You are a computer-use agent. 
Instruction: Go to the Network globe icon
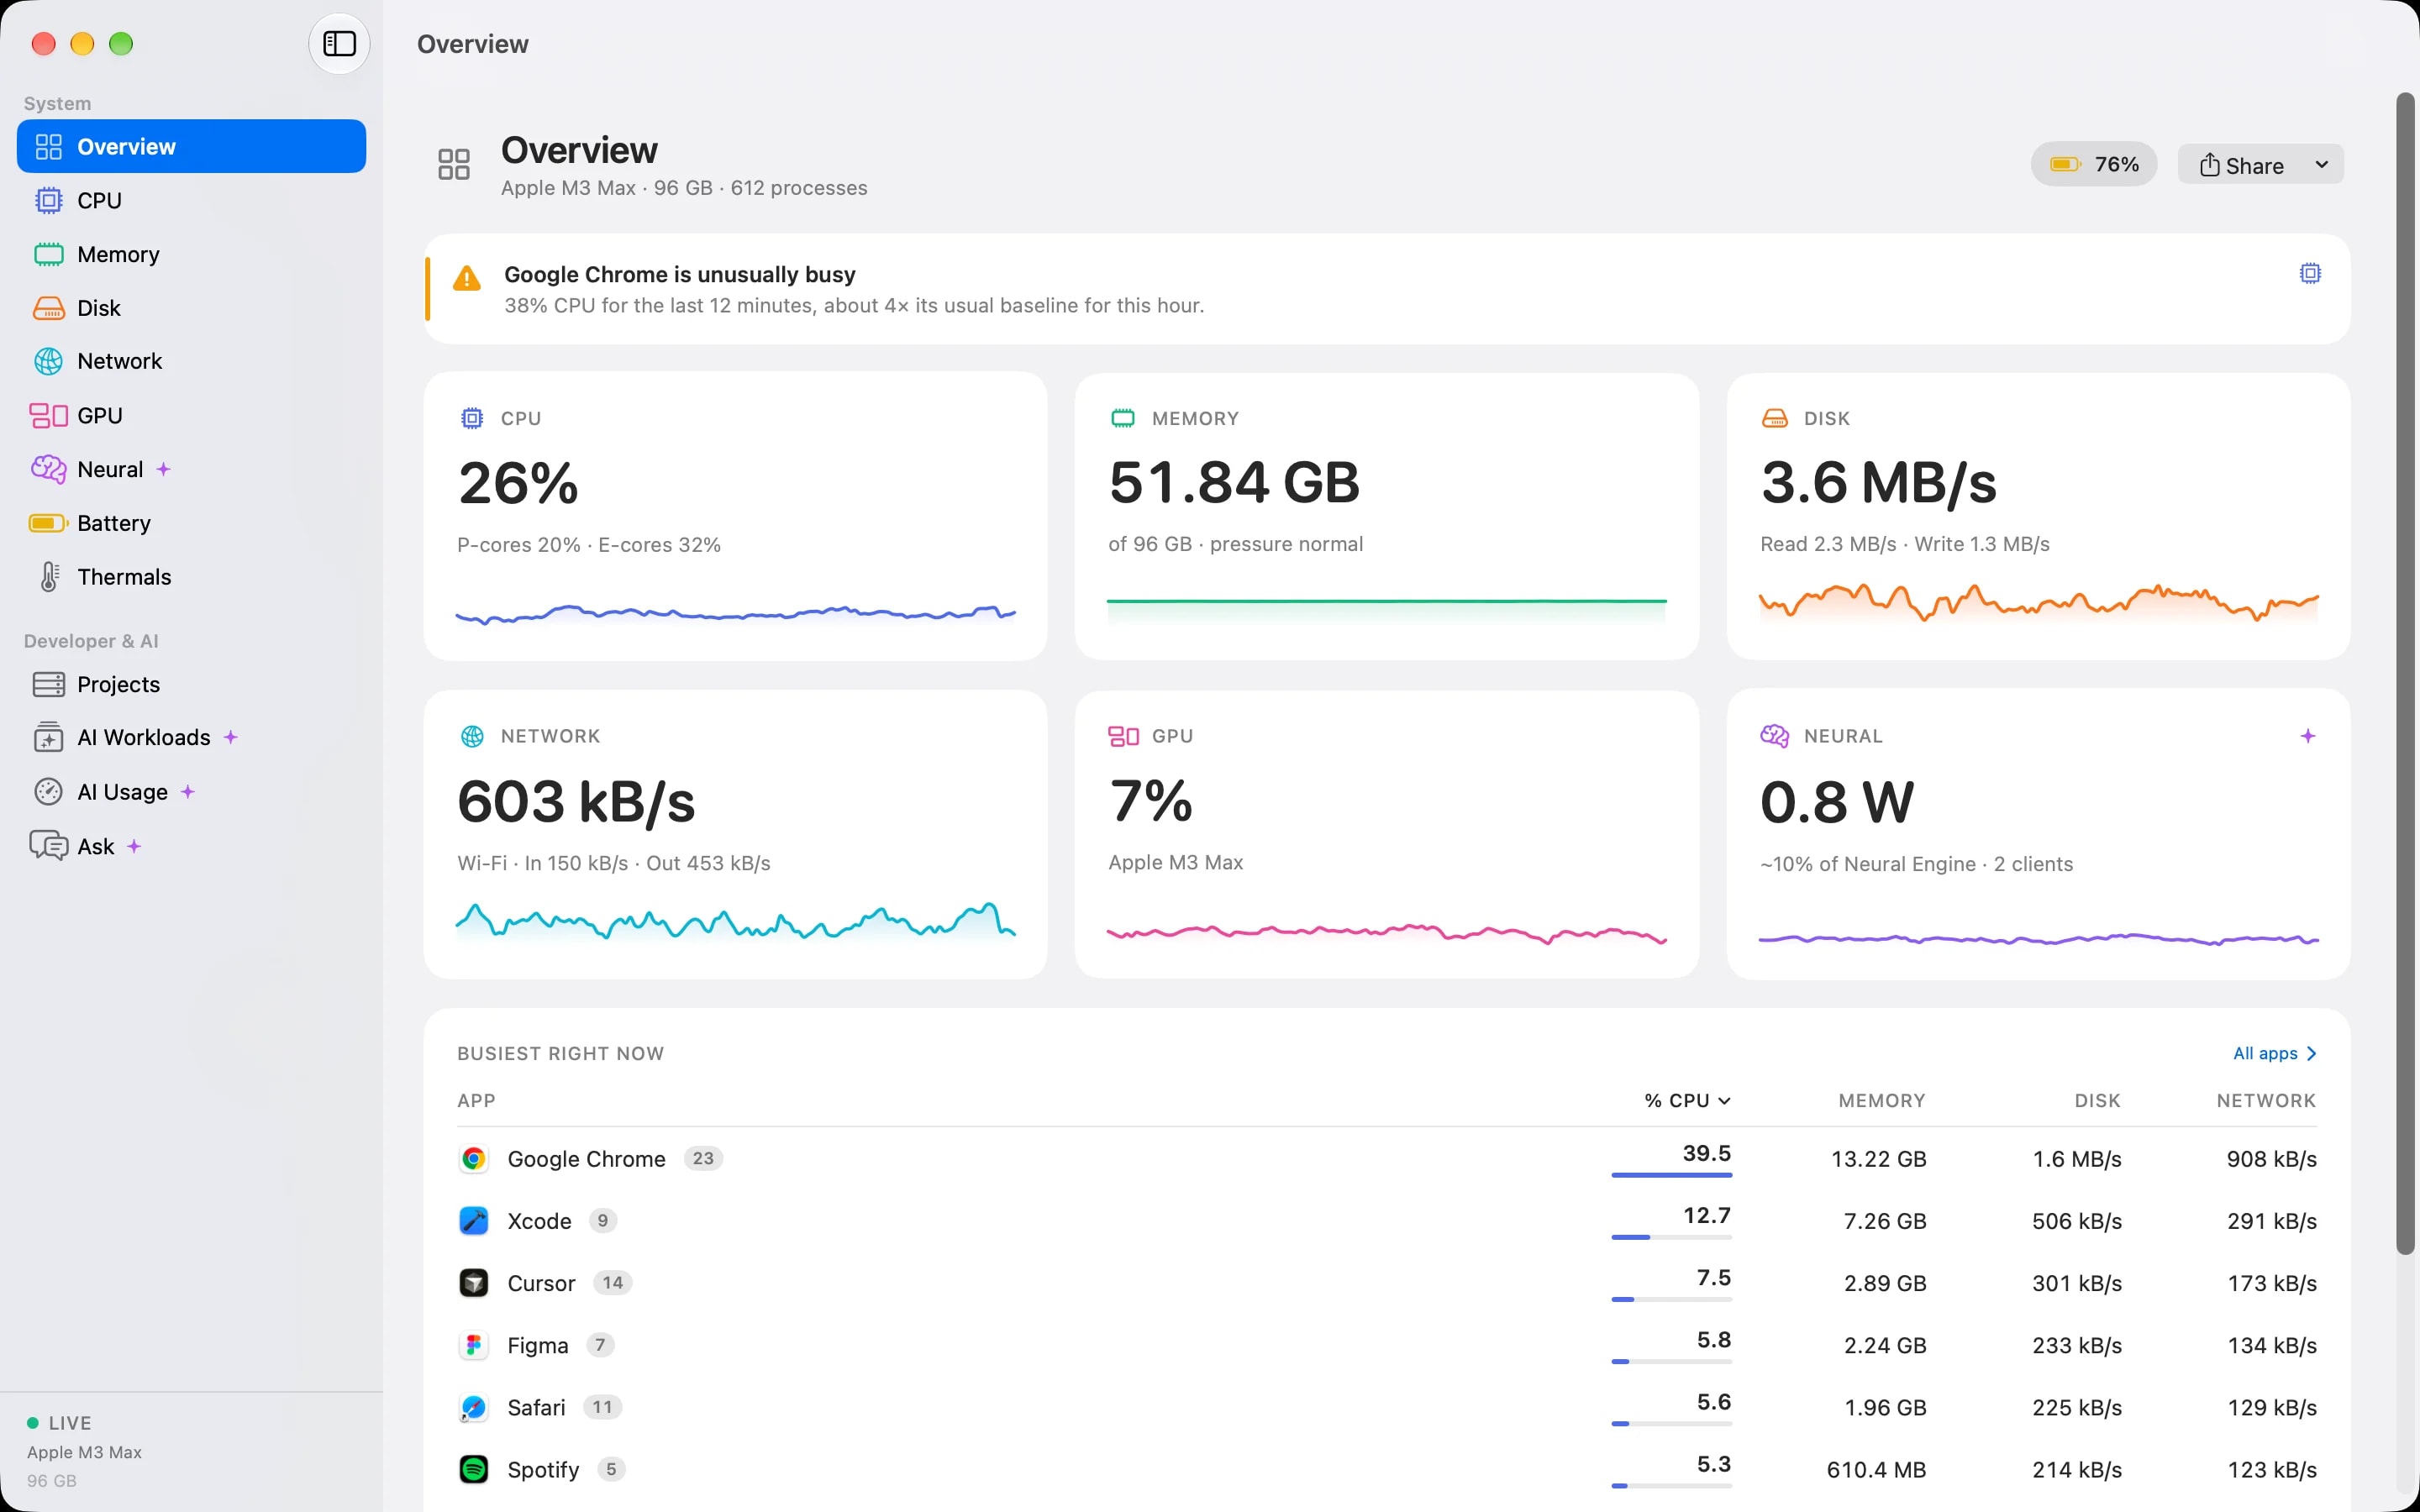tap(48, 361)
